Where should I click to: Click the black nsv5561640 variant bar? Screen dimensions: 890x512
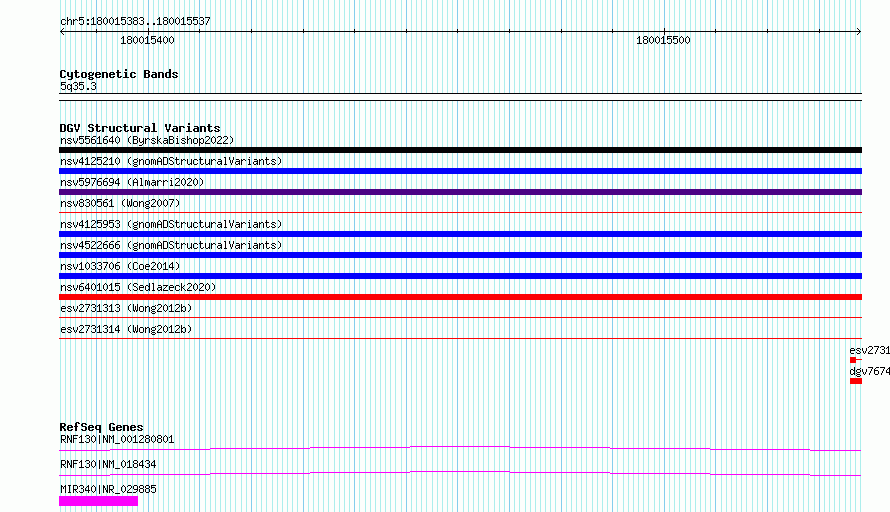[x=460, y=150]
